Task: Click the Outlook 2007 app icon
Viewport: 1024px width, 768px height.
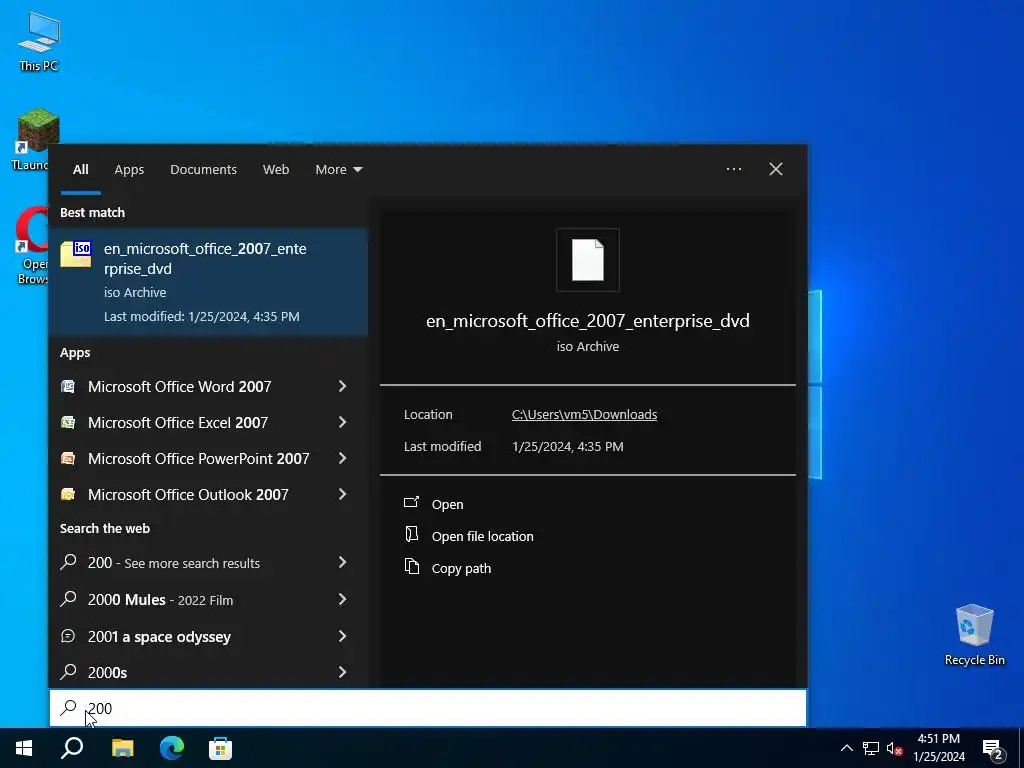Action: click(68, 494)
